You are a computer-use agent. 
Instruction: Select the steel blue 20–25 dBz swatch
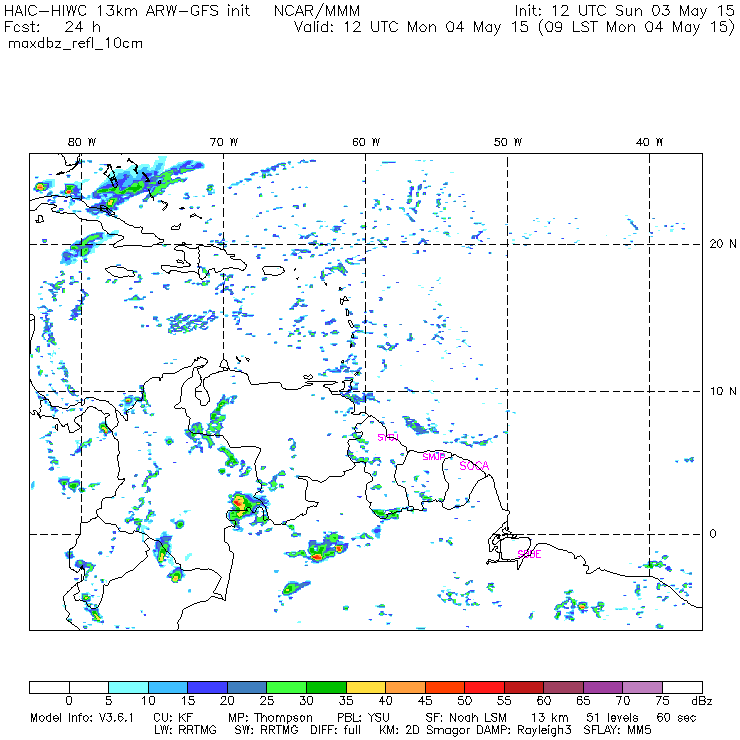[x=247, y=687]
